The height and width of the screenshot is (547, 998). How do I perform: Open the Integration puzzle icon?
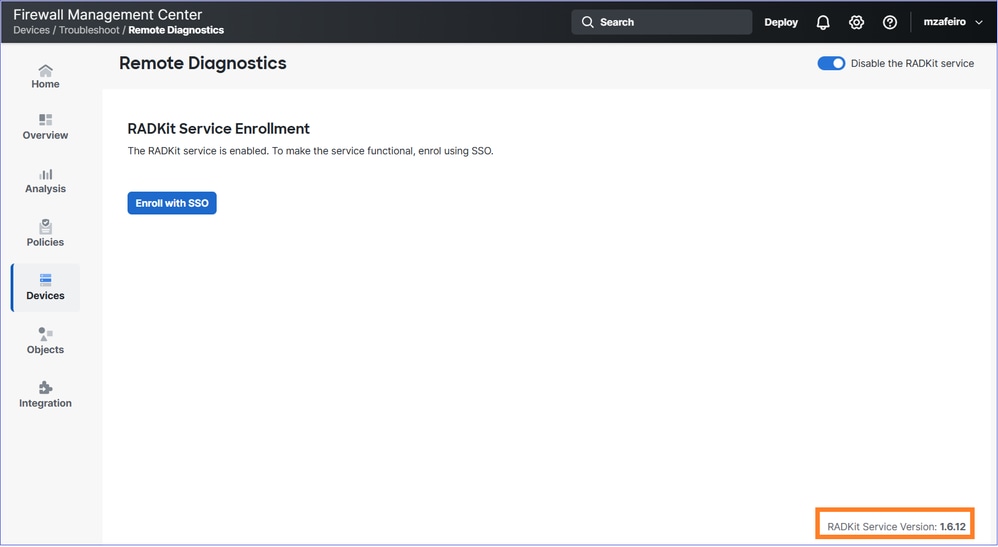tap(45, 387)
